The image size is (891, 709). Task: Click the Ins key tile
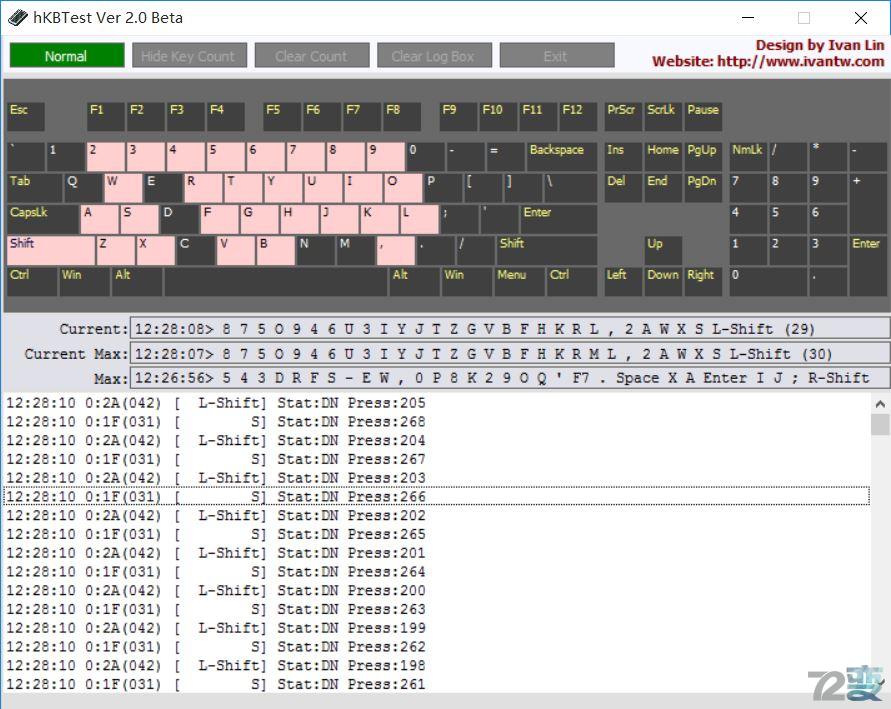tap(623, 157)
